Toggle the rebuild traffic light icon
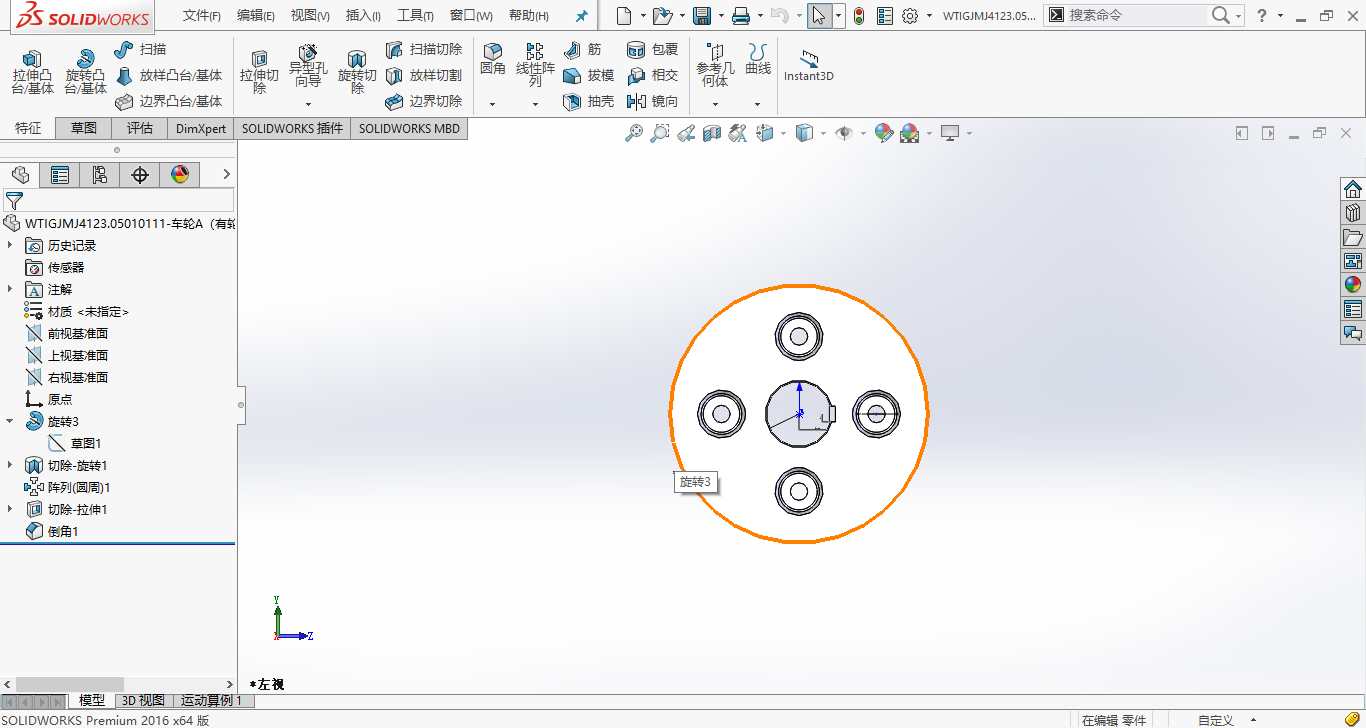Image resolution: width=1366 pixels, height=728 pixels. pyautogui.click(x=858, y=16)
